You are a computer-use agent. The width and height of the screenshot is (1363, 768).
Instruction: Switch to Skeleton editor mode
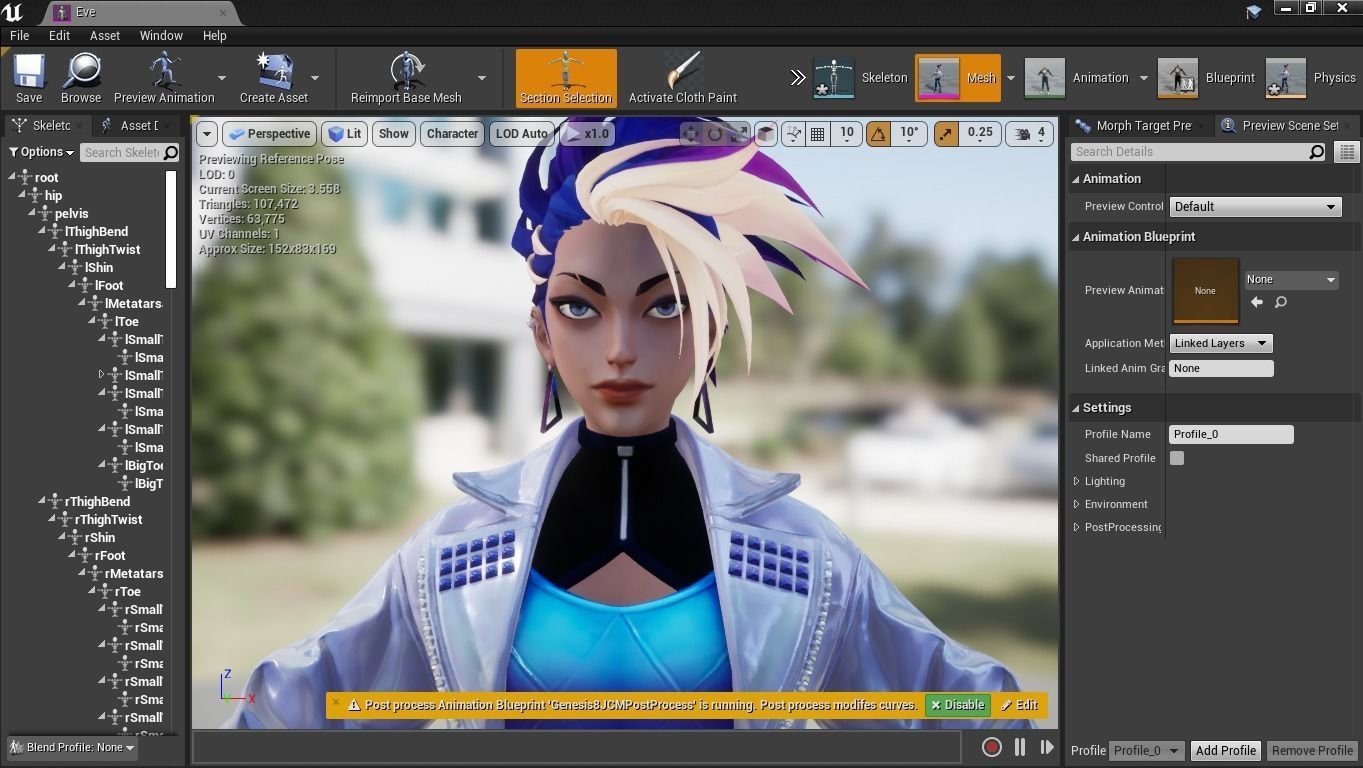[x=860, y=78]
